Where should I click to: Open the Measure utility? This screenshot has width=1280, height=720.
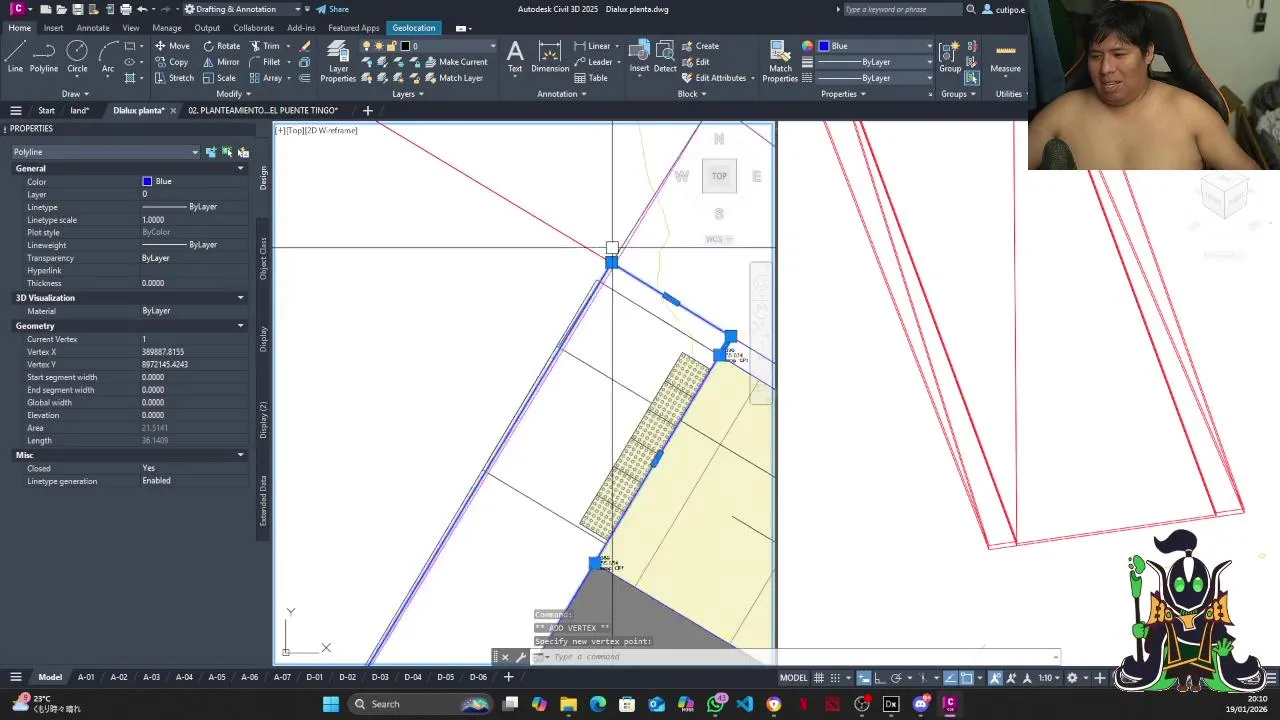pyautogui.click(x=1005, y=57)
